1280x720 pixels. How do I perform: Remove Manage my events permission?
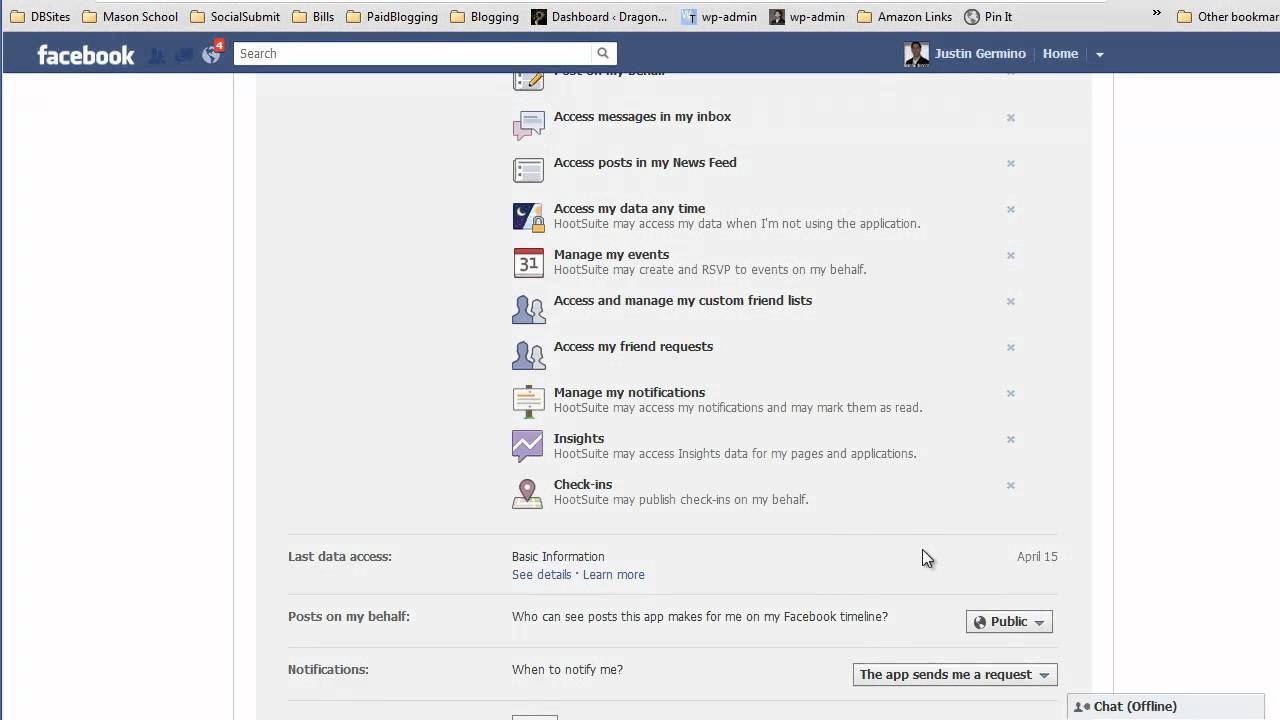coord(1011,256)
